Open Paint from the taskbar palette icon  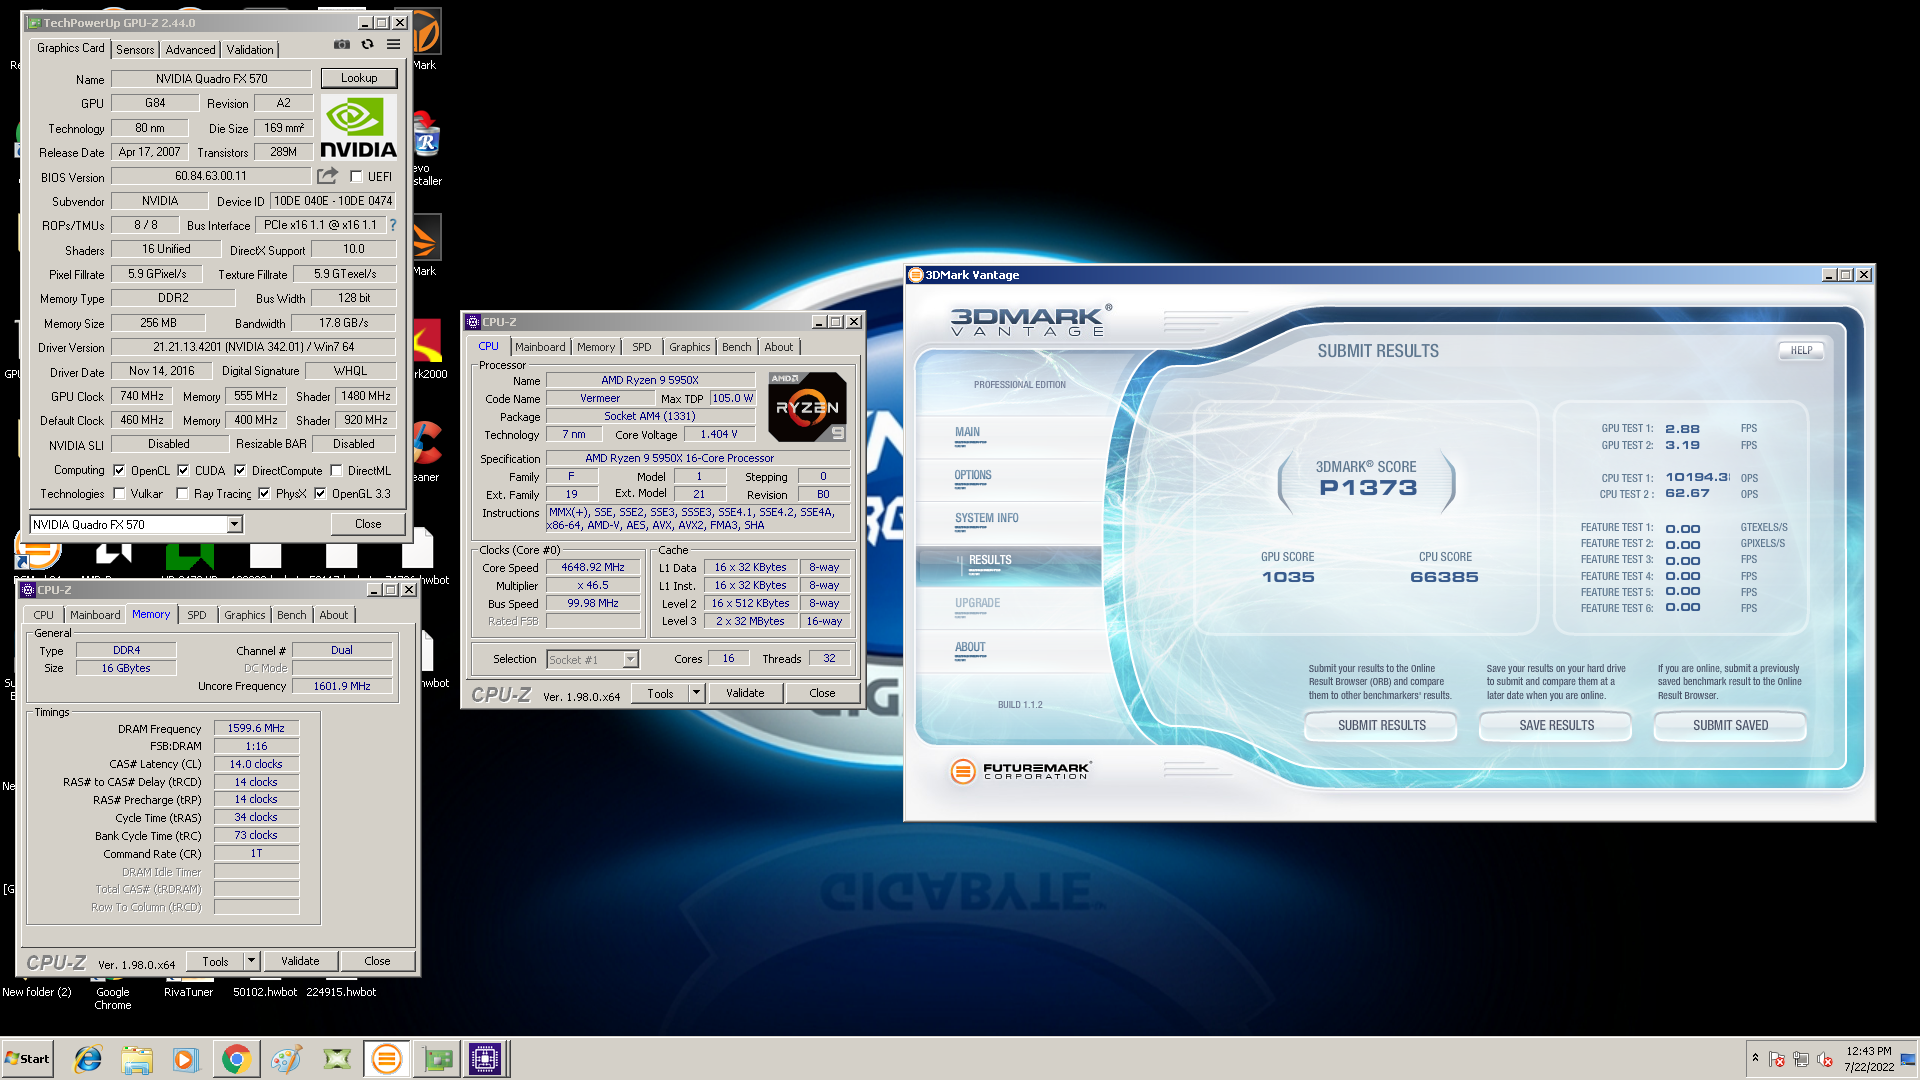click(x=286, y=1059)
